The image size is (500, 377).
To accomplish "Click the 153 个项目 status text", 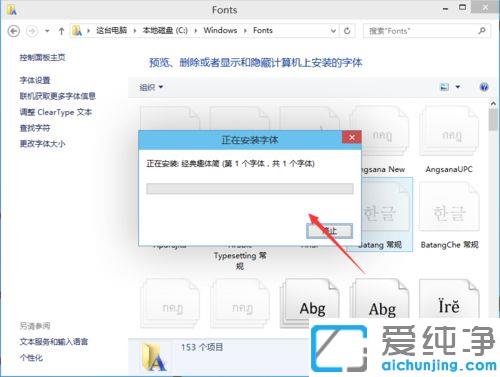I will click(x=202, y=347).
